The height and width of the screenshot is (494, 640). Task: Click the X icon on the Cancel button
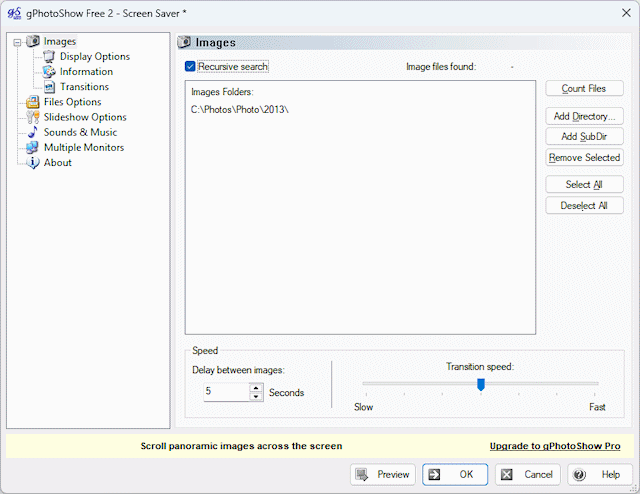coord(507,474)
